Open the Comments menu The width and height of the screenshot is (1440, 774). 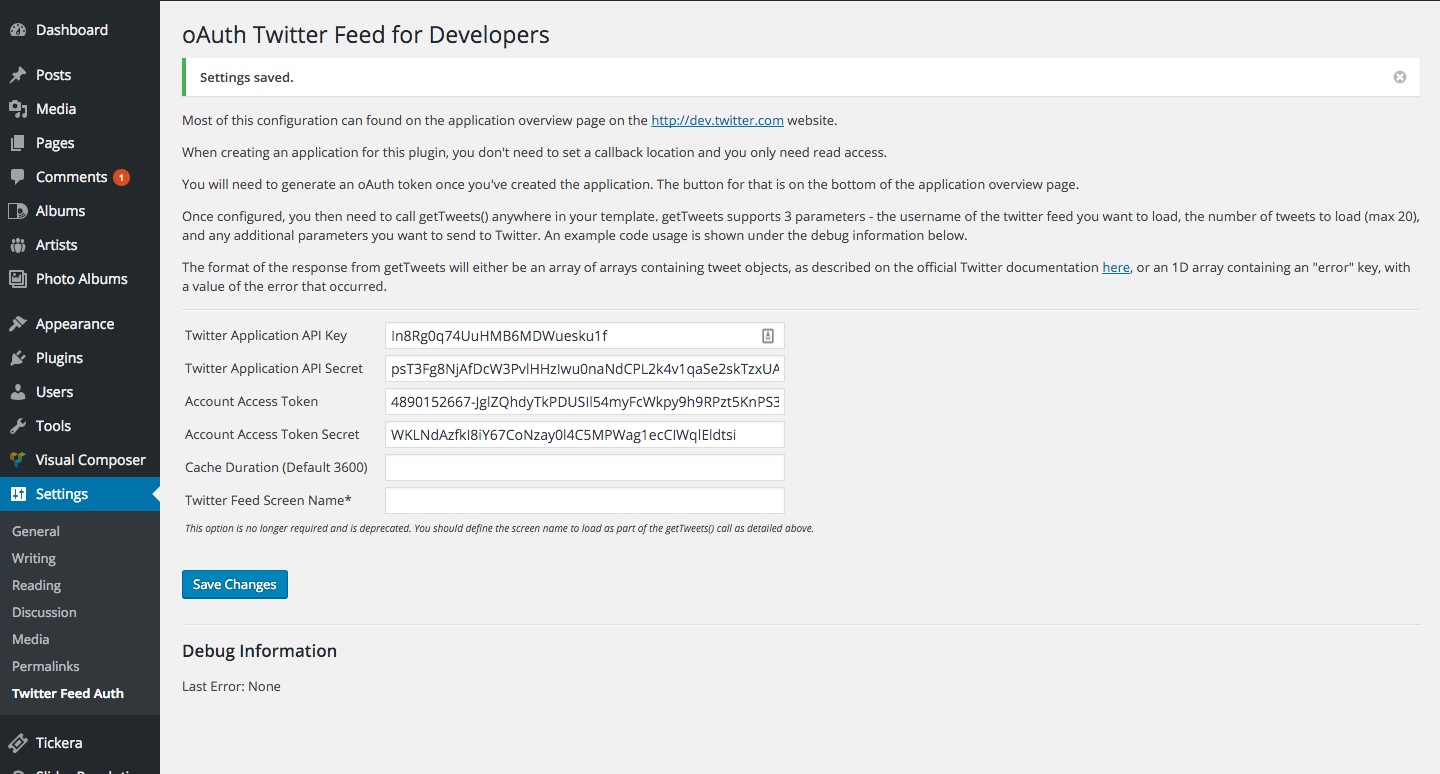click(x=80, y=177)
